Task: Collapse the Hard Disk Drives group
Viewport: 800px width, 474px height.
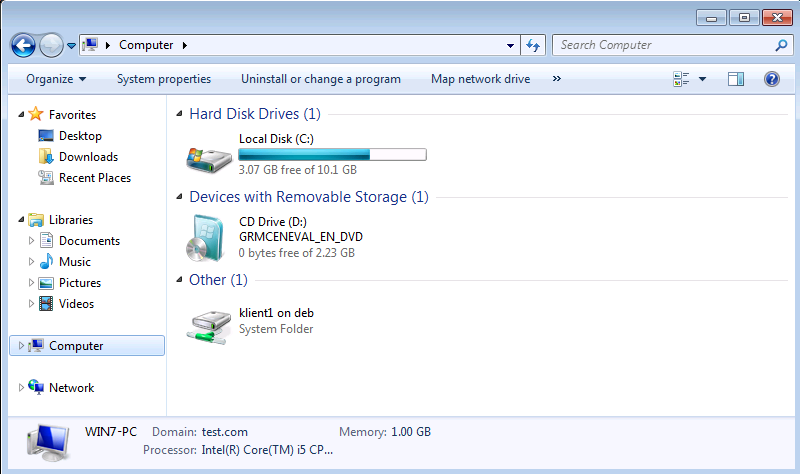Action: pyautogui.click(x=180, y=115)
